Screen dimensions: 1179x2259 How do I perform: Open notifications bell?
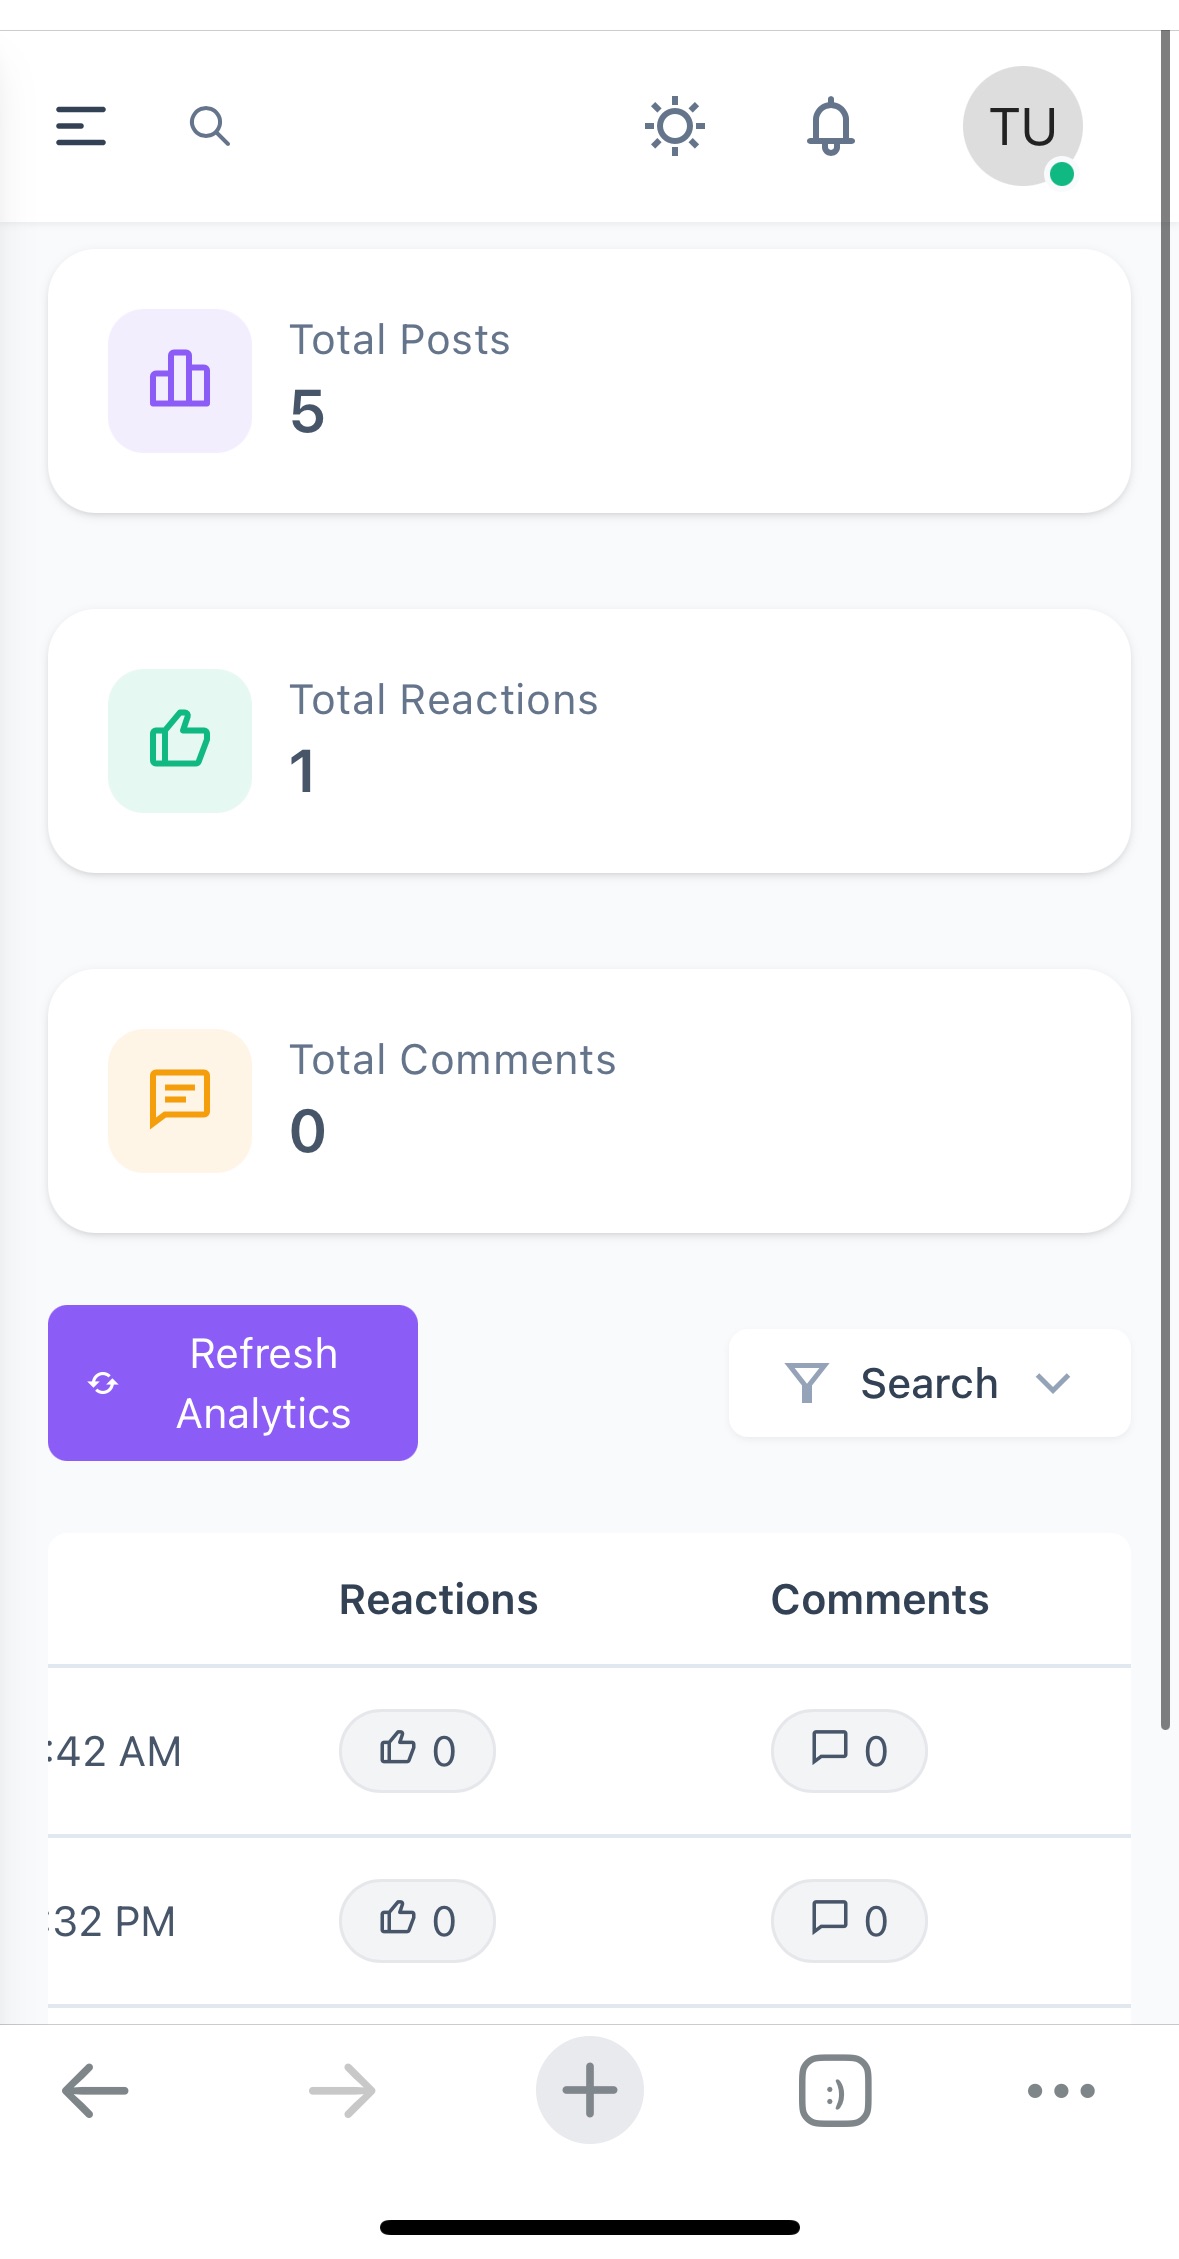coord(831,126)
